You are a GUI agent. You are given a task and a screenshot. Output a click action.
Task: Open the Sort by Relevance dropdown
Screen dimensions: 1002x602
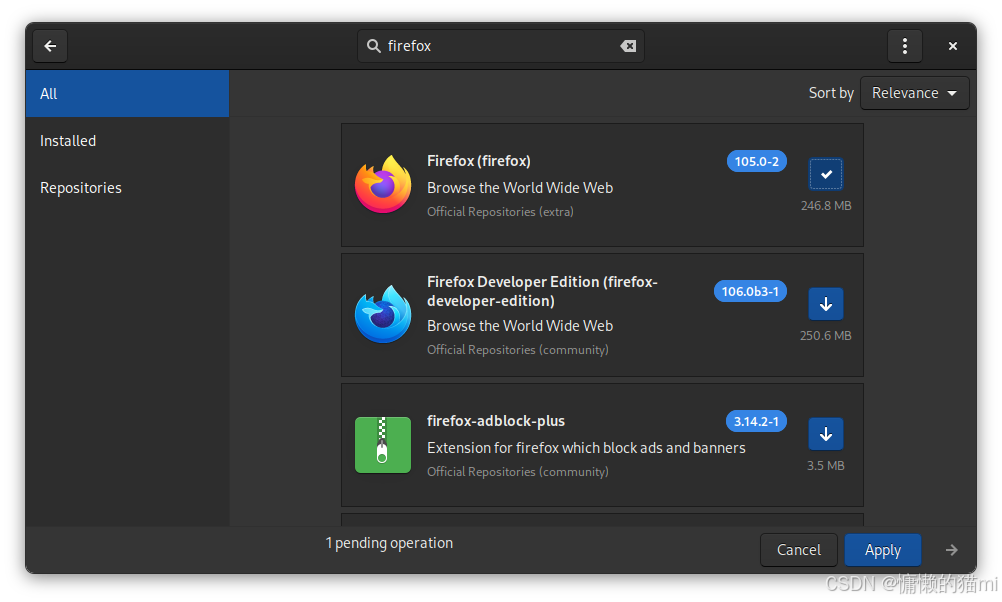914,93
